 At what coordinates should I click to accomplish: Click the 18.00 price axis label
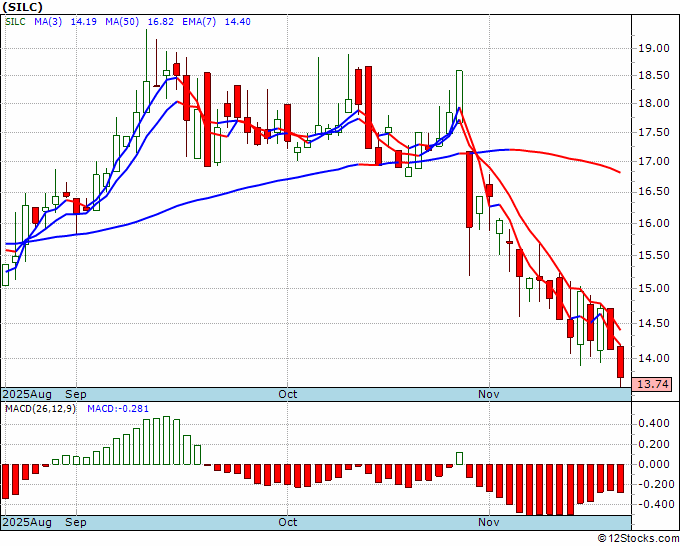tap(654, 103)
